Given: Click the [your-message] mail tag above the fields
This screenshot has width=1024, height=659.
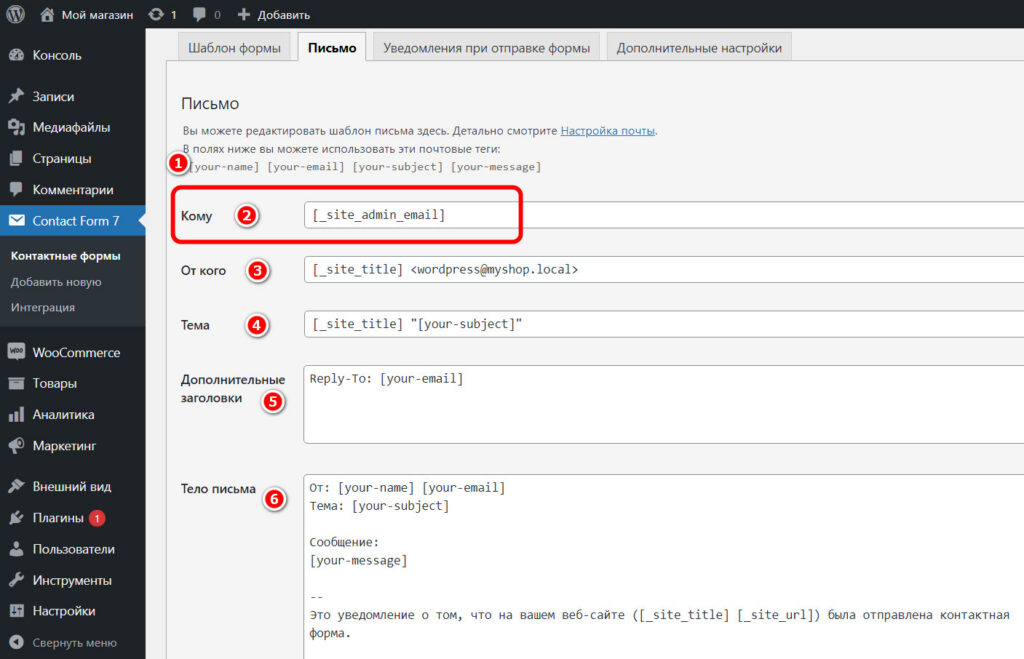Looking at the screenshot, I should pos(496,167).
